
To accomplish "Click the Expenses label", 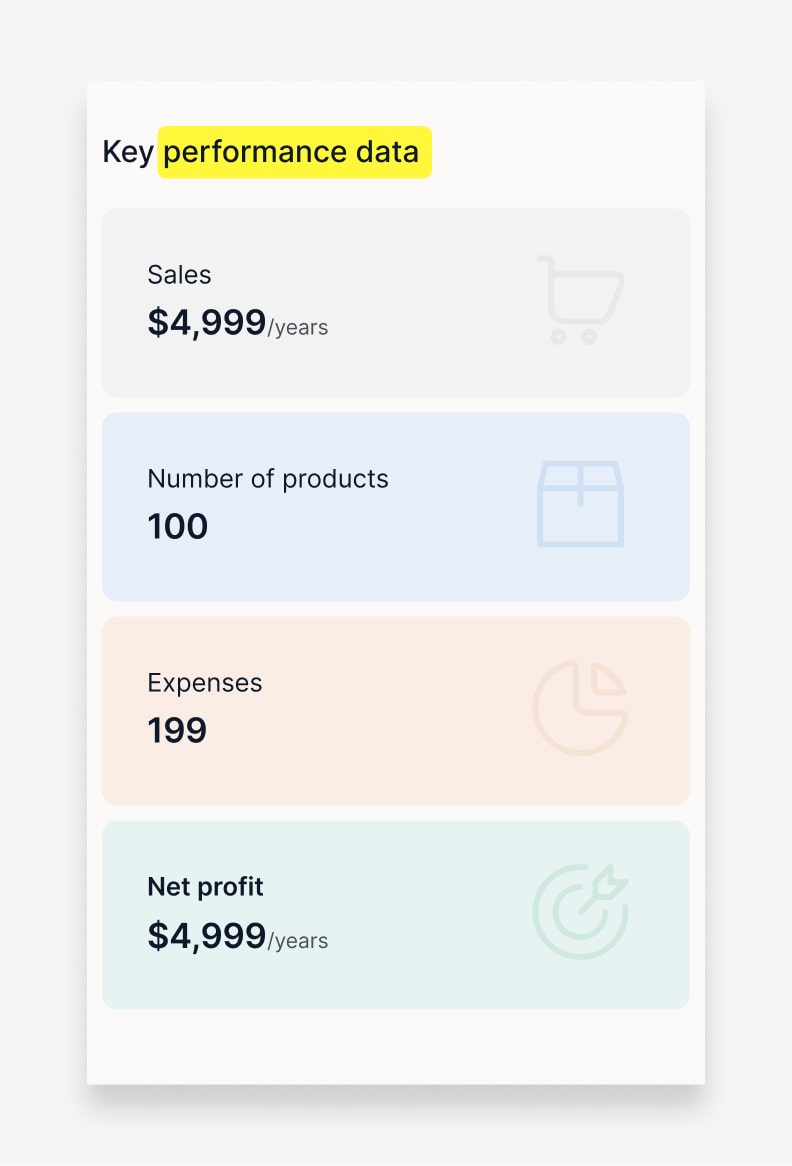I will tap(205, 683).
